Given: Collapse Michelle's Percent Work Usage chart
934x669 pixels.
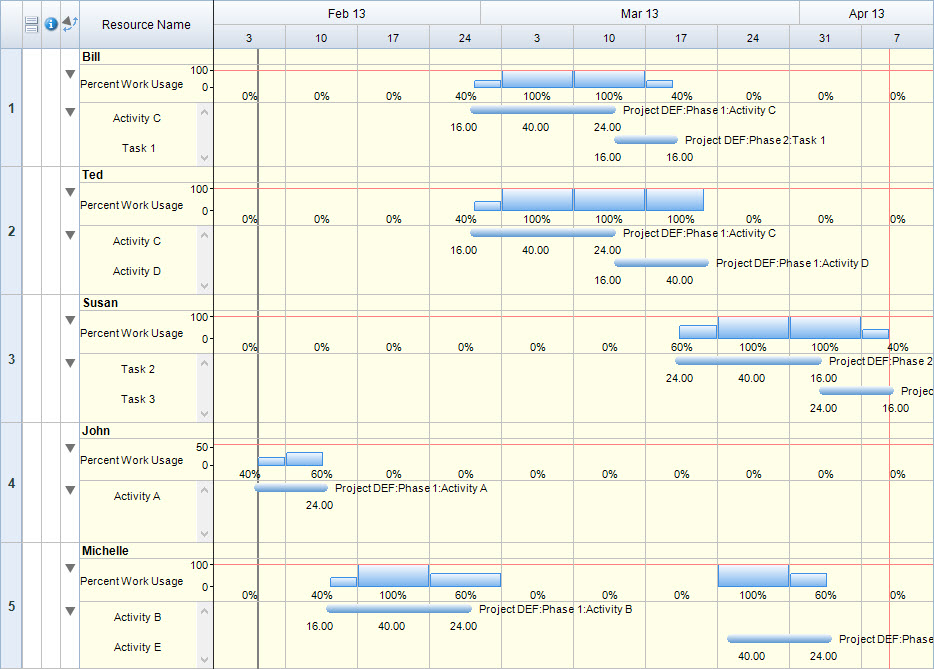Looking at the screenshot, I should 69,568.
